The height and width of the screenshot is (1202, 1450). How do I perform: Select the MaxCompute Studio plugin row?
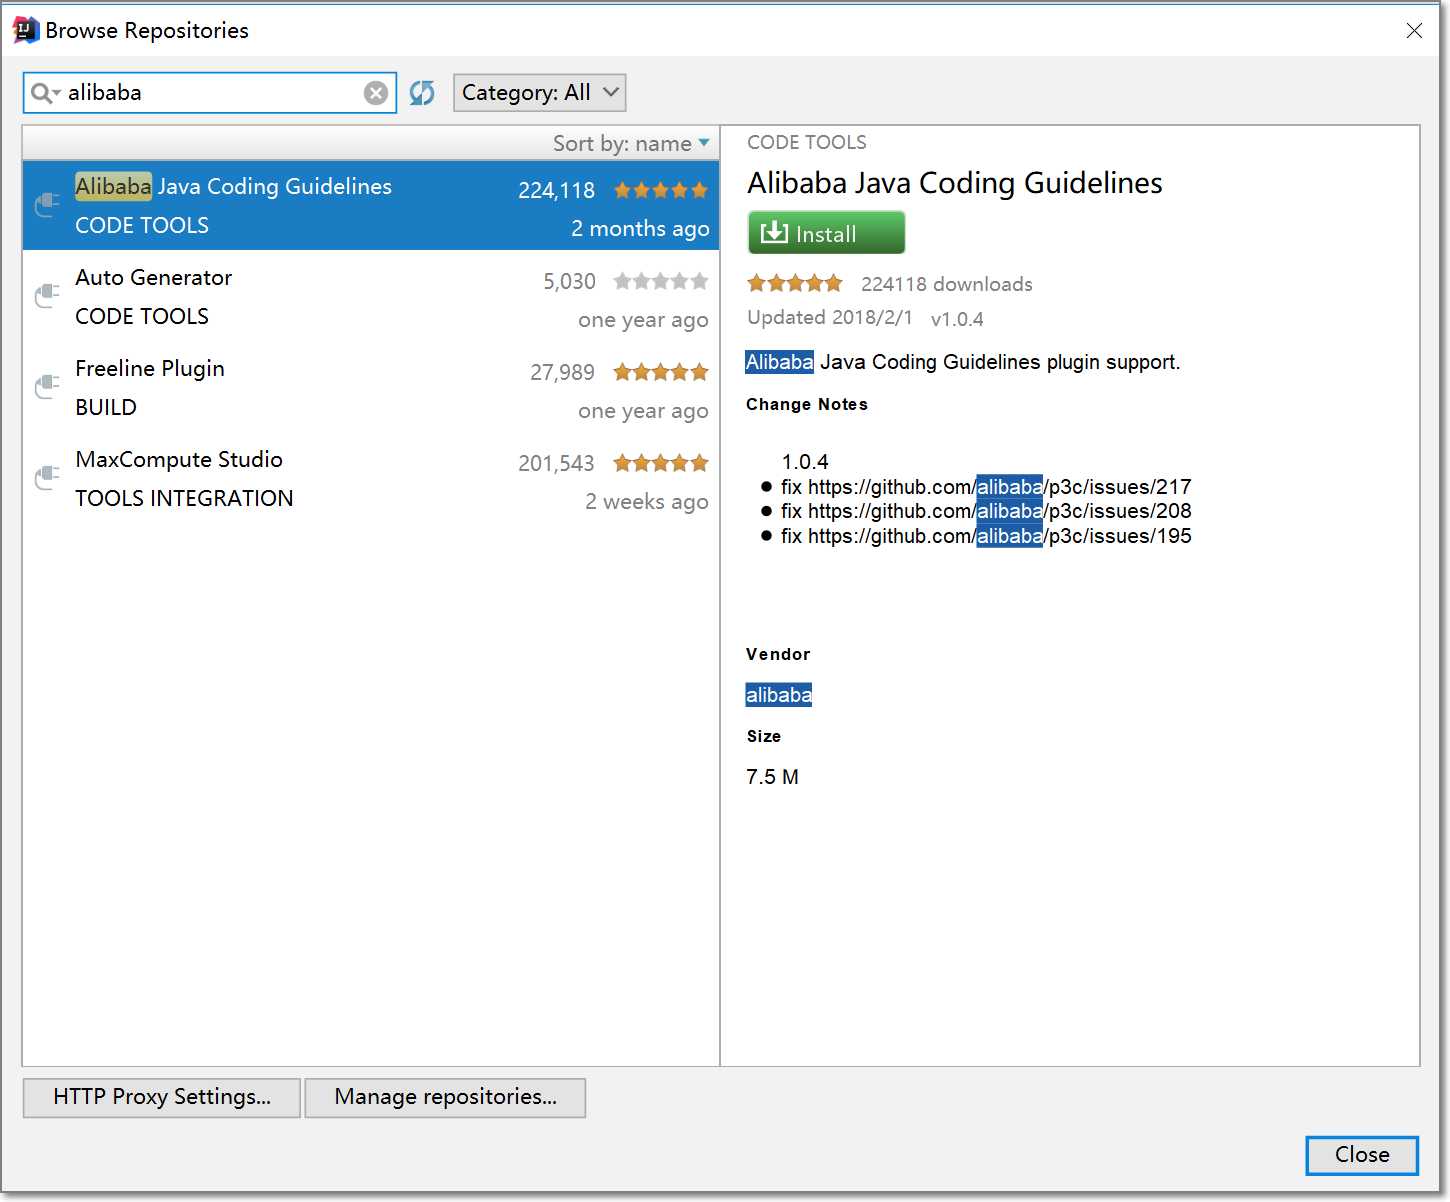click(371, 478)
